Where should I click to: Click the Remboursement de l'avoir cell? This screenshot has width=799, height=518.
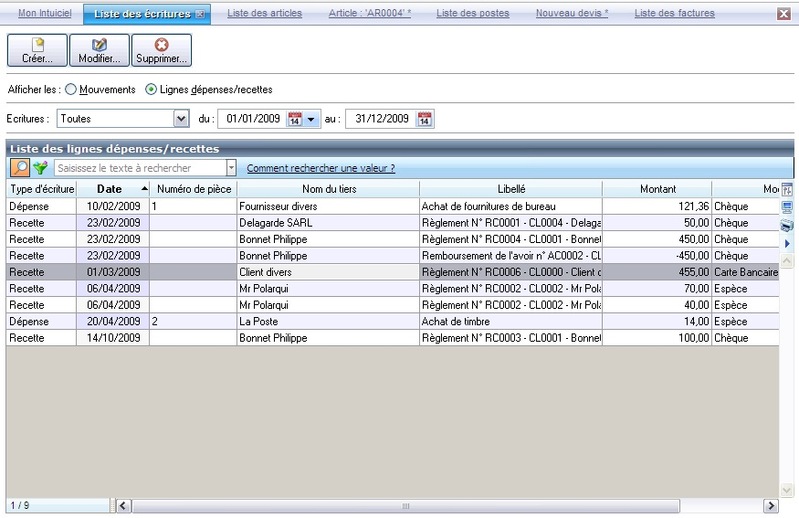511,256
